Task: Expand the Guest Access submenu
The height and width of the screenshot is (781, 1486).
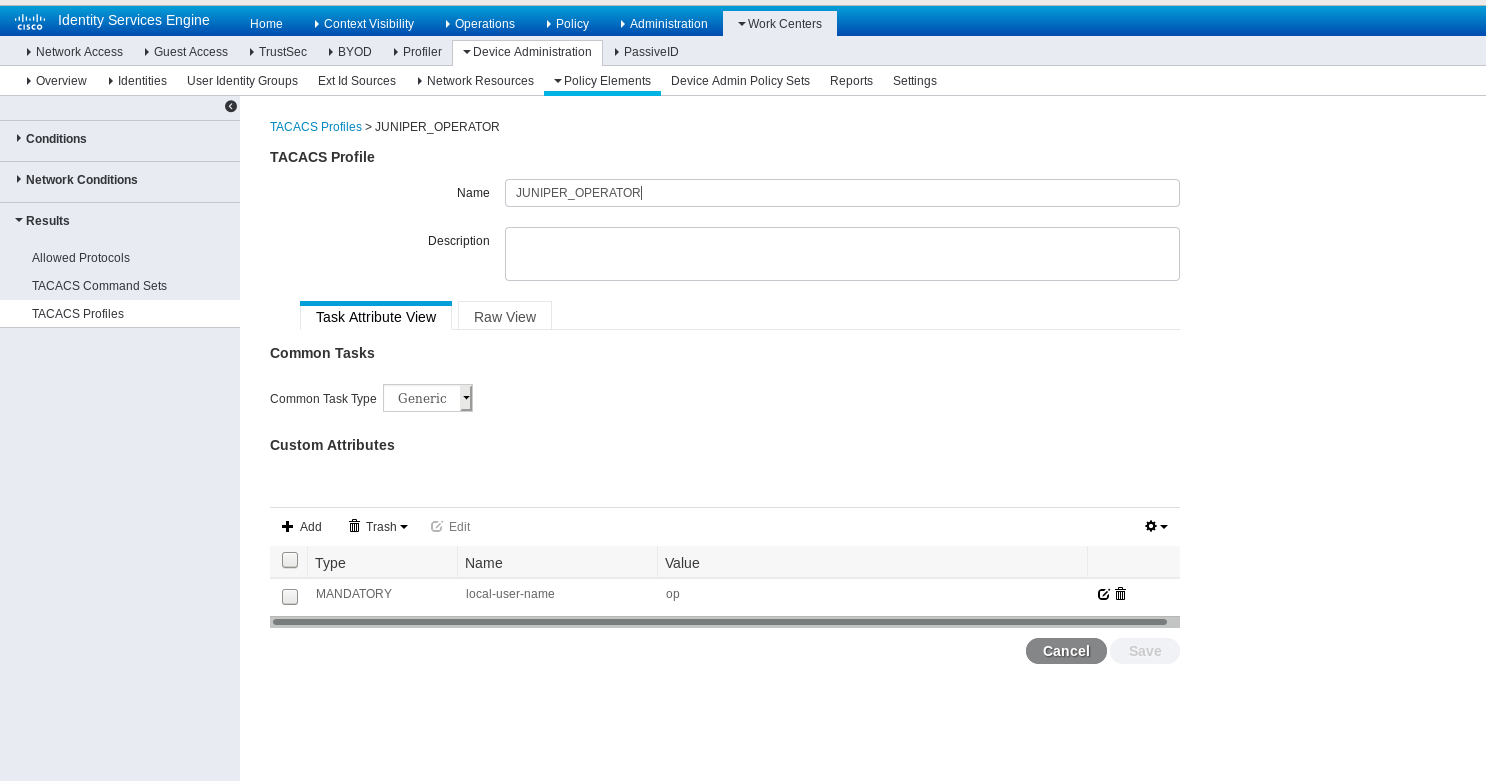Action: tap(187, 52)
